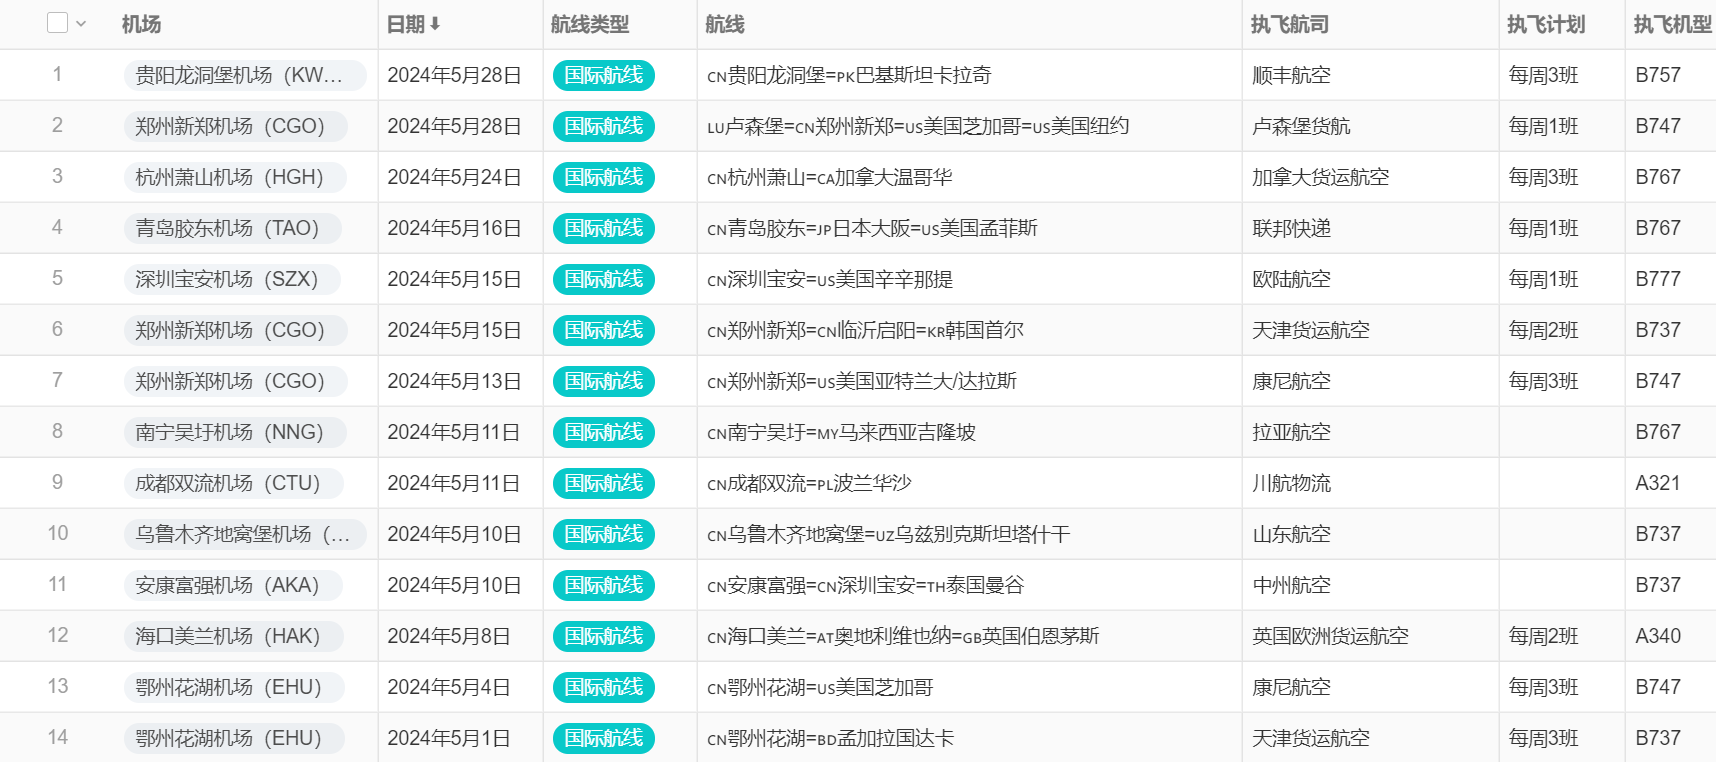Click the 航线 column header
Screen dimensions: 1716x762
pos(725,24)
